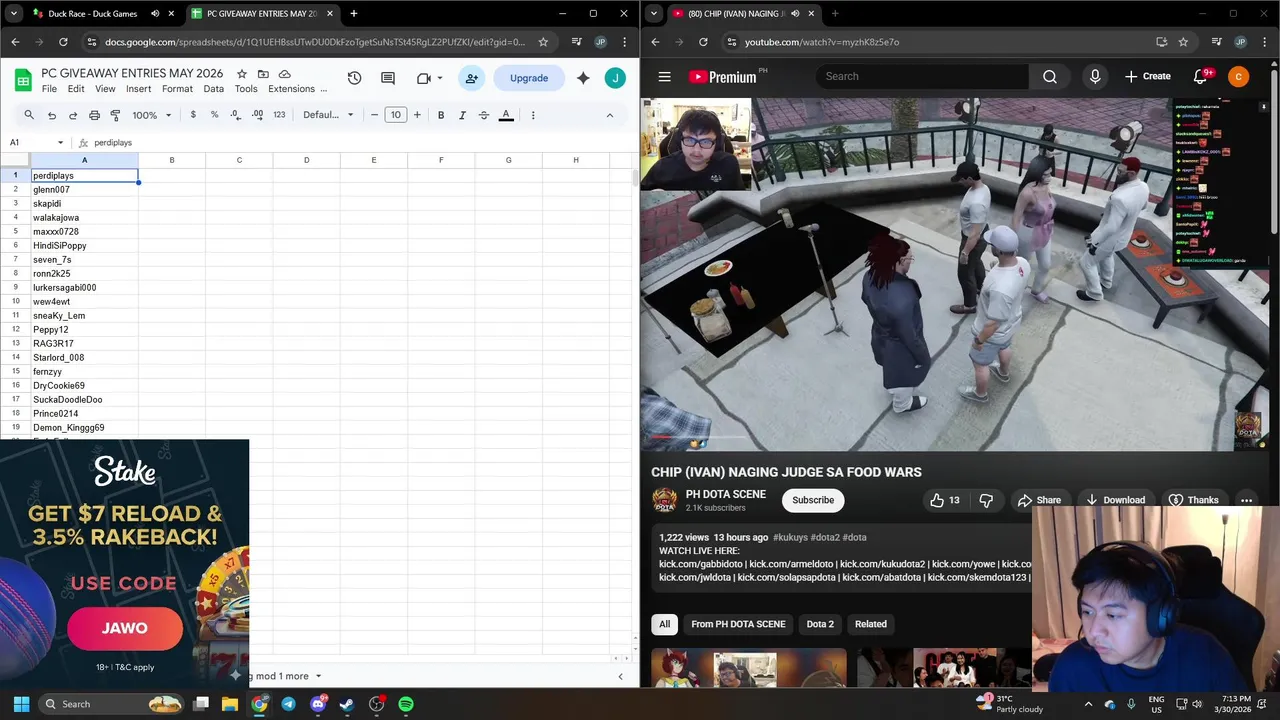Like the YouTube video
1280x720 pixels.
(x=945, y=500)
